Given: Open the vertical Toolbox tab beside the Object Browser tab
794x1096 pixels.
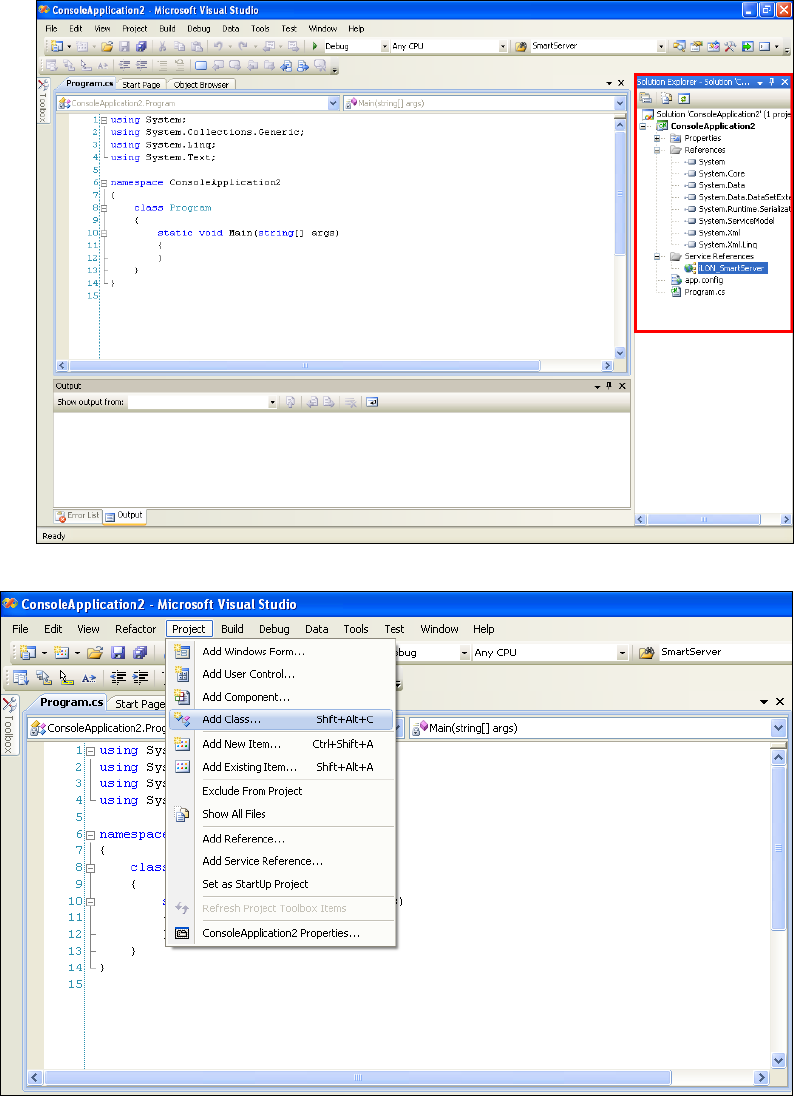Looking at the screenshot, I should coord(43,100).
